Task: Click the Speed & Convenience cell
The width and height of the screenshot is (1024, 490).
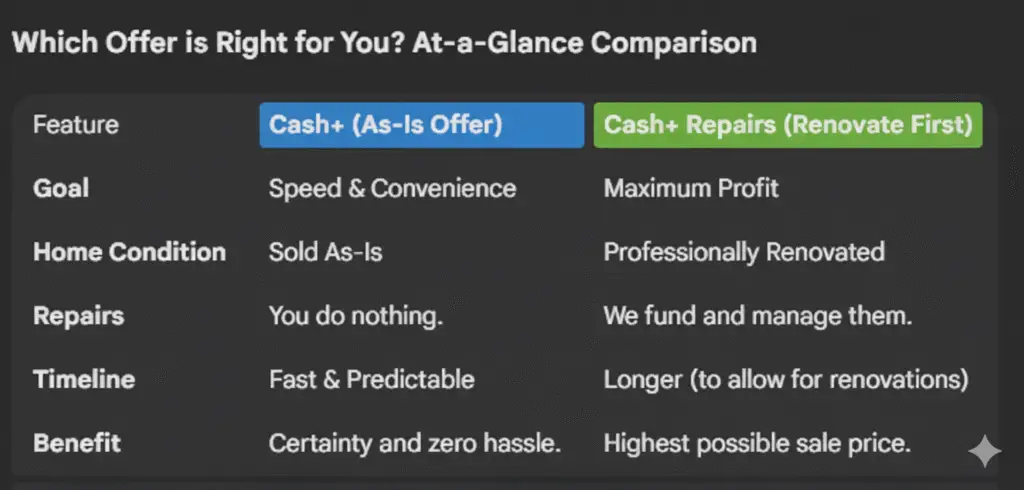Action: 392,188
